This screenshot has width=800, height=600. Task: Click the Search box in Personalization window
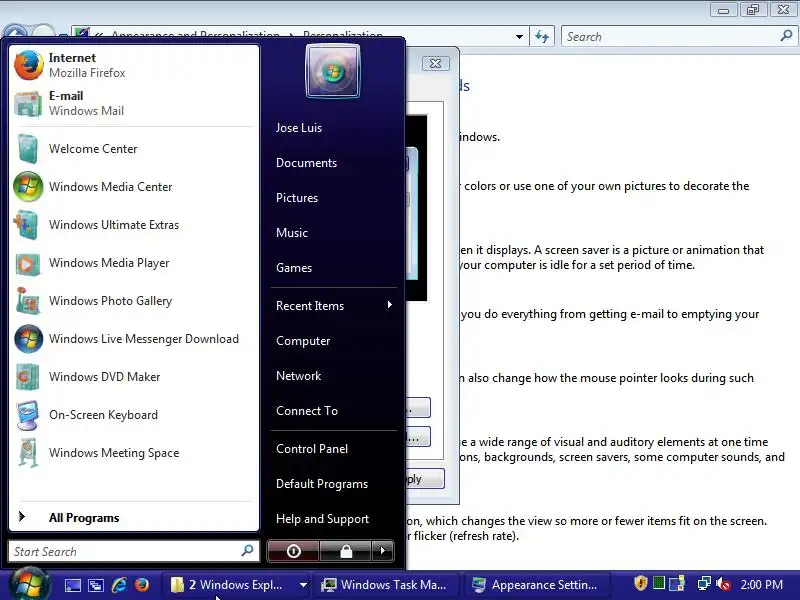(x=679, y=37)
